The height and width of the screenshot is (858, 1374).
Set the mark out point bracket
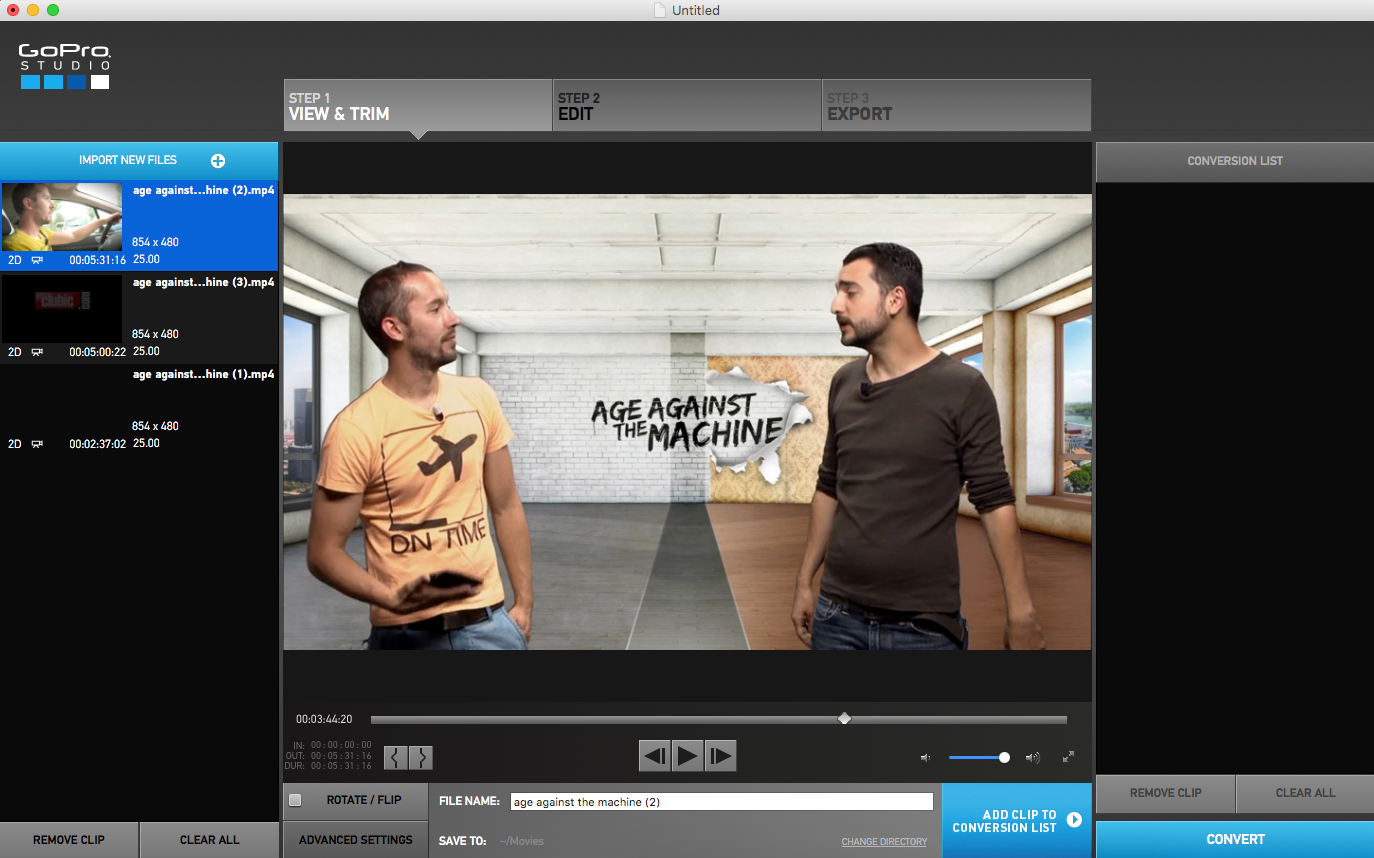(422, 757)
